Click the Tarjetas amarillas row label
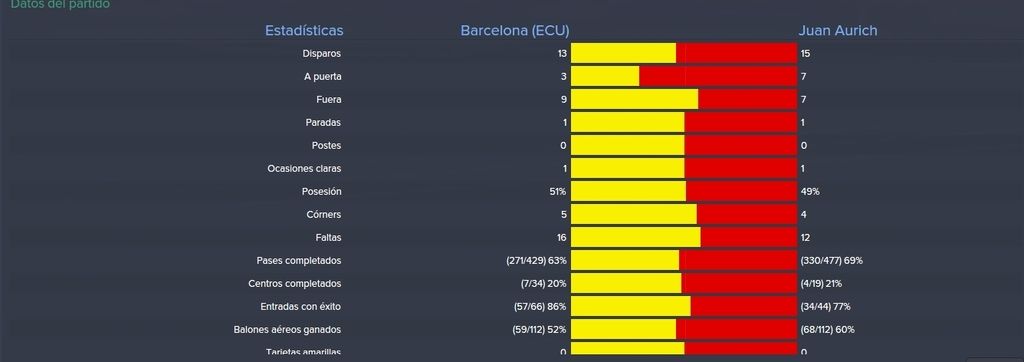Viewport: 1024px width, 362px height. (x=303, y=352)
